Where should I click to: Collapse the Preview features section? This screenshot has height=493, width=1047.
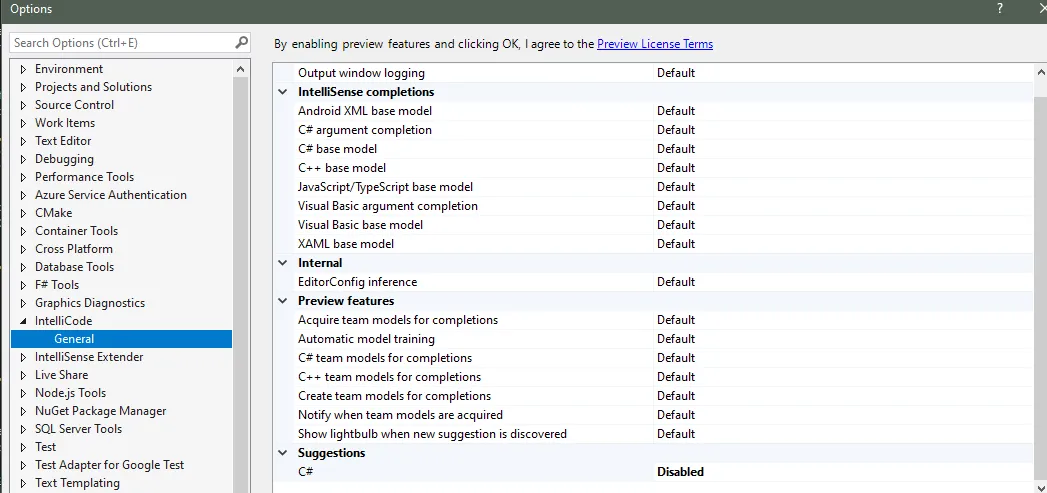283,301
